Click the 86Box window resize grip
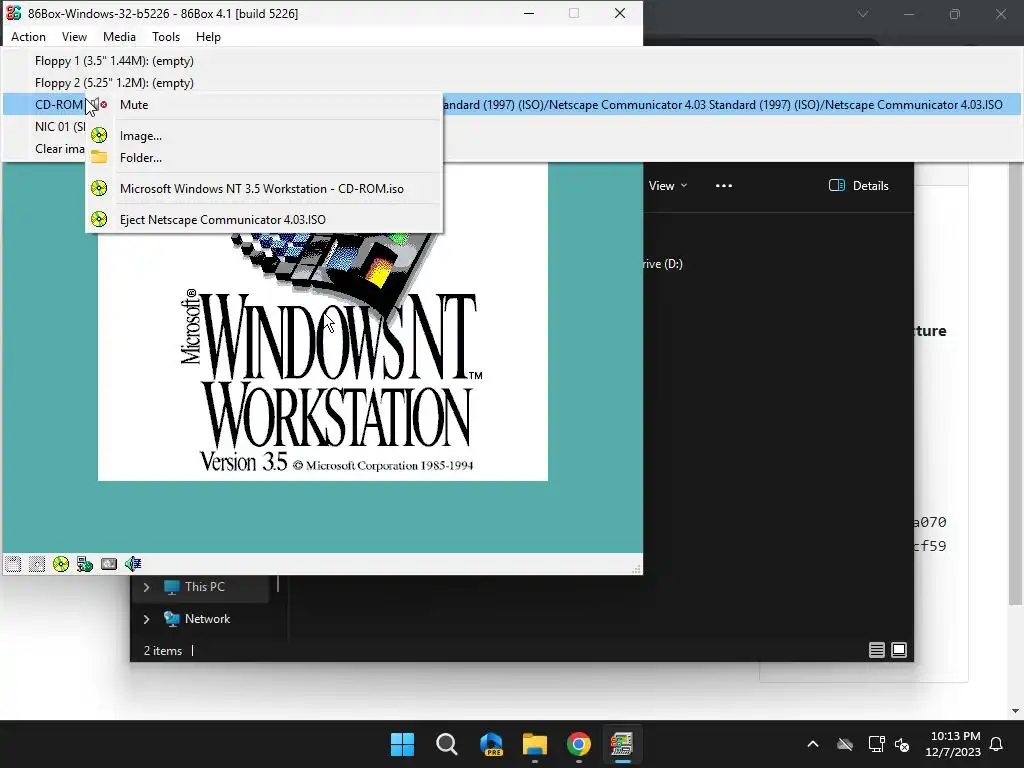This screenshot has height=768, width=1024. pyautogui.click(x=636, y=569)
